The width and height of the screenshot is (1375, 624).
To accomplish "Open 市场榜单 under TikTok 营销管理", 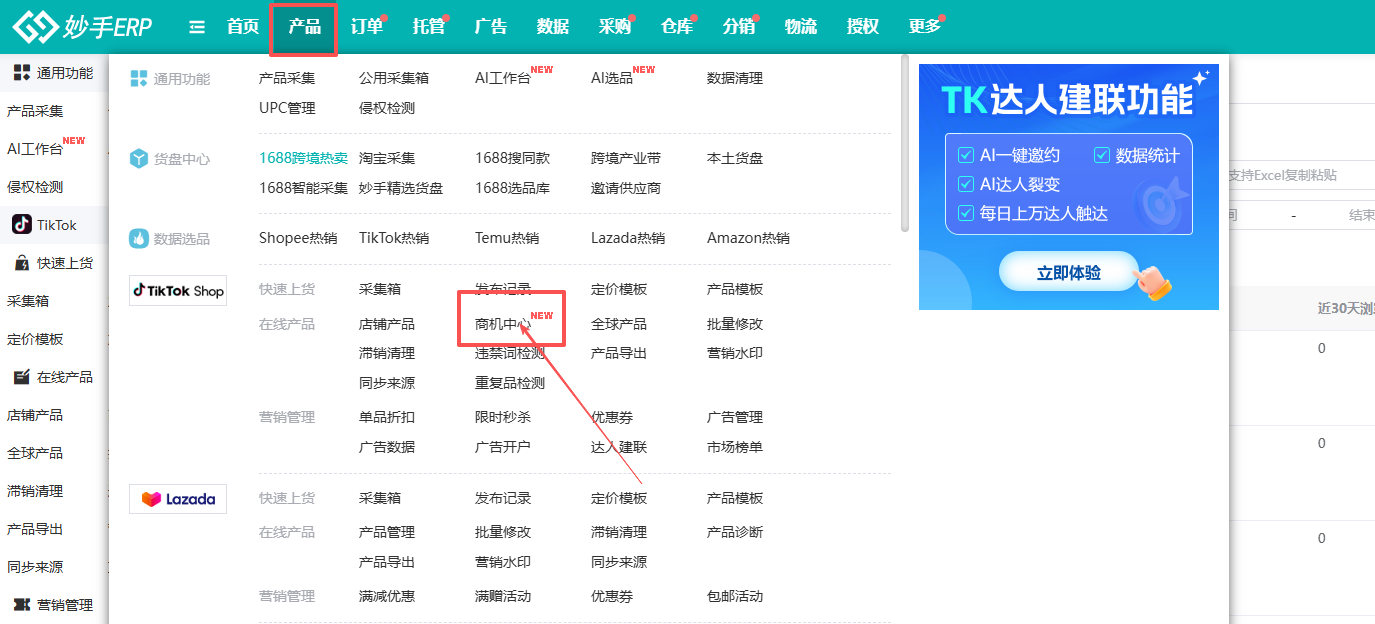I will pyautogui.click(x=735, y=447).
